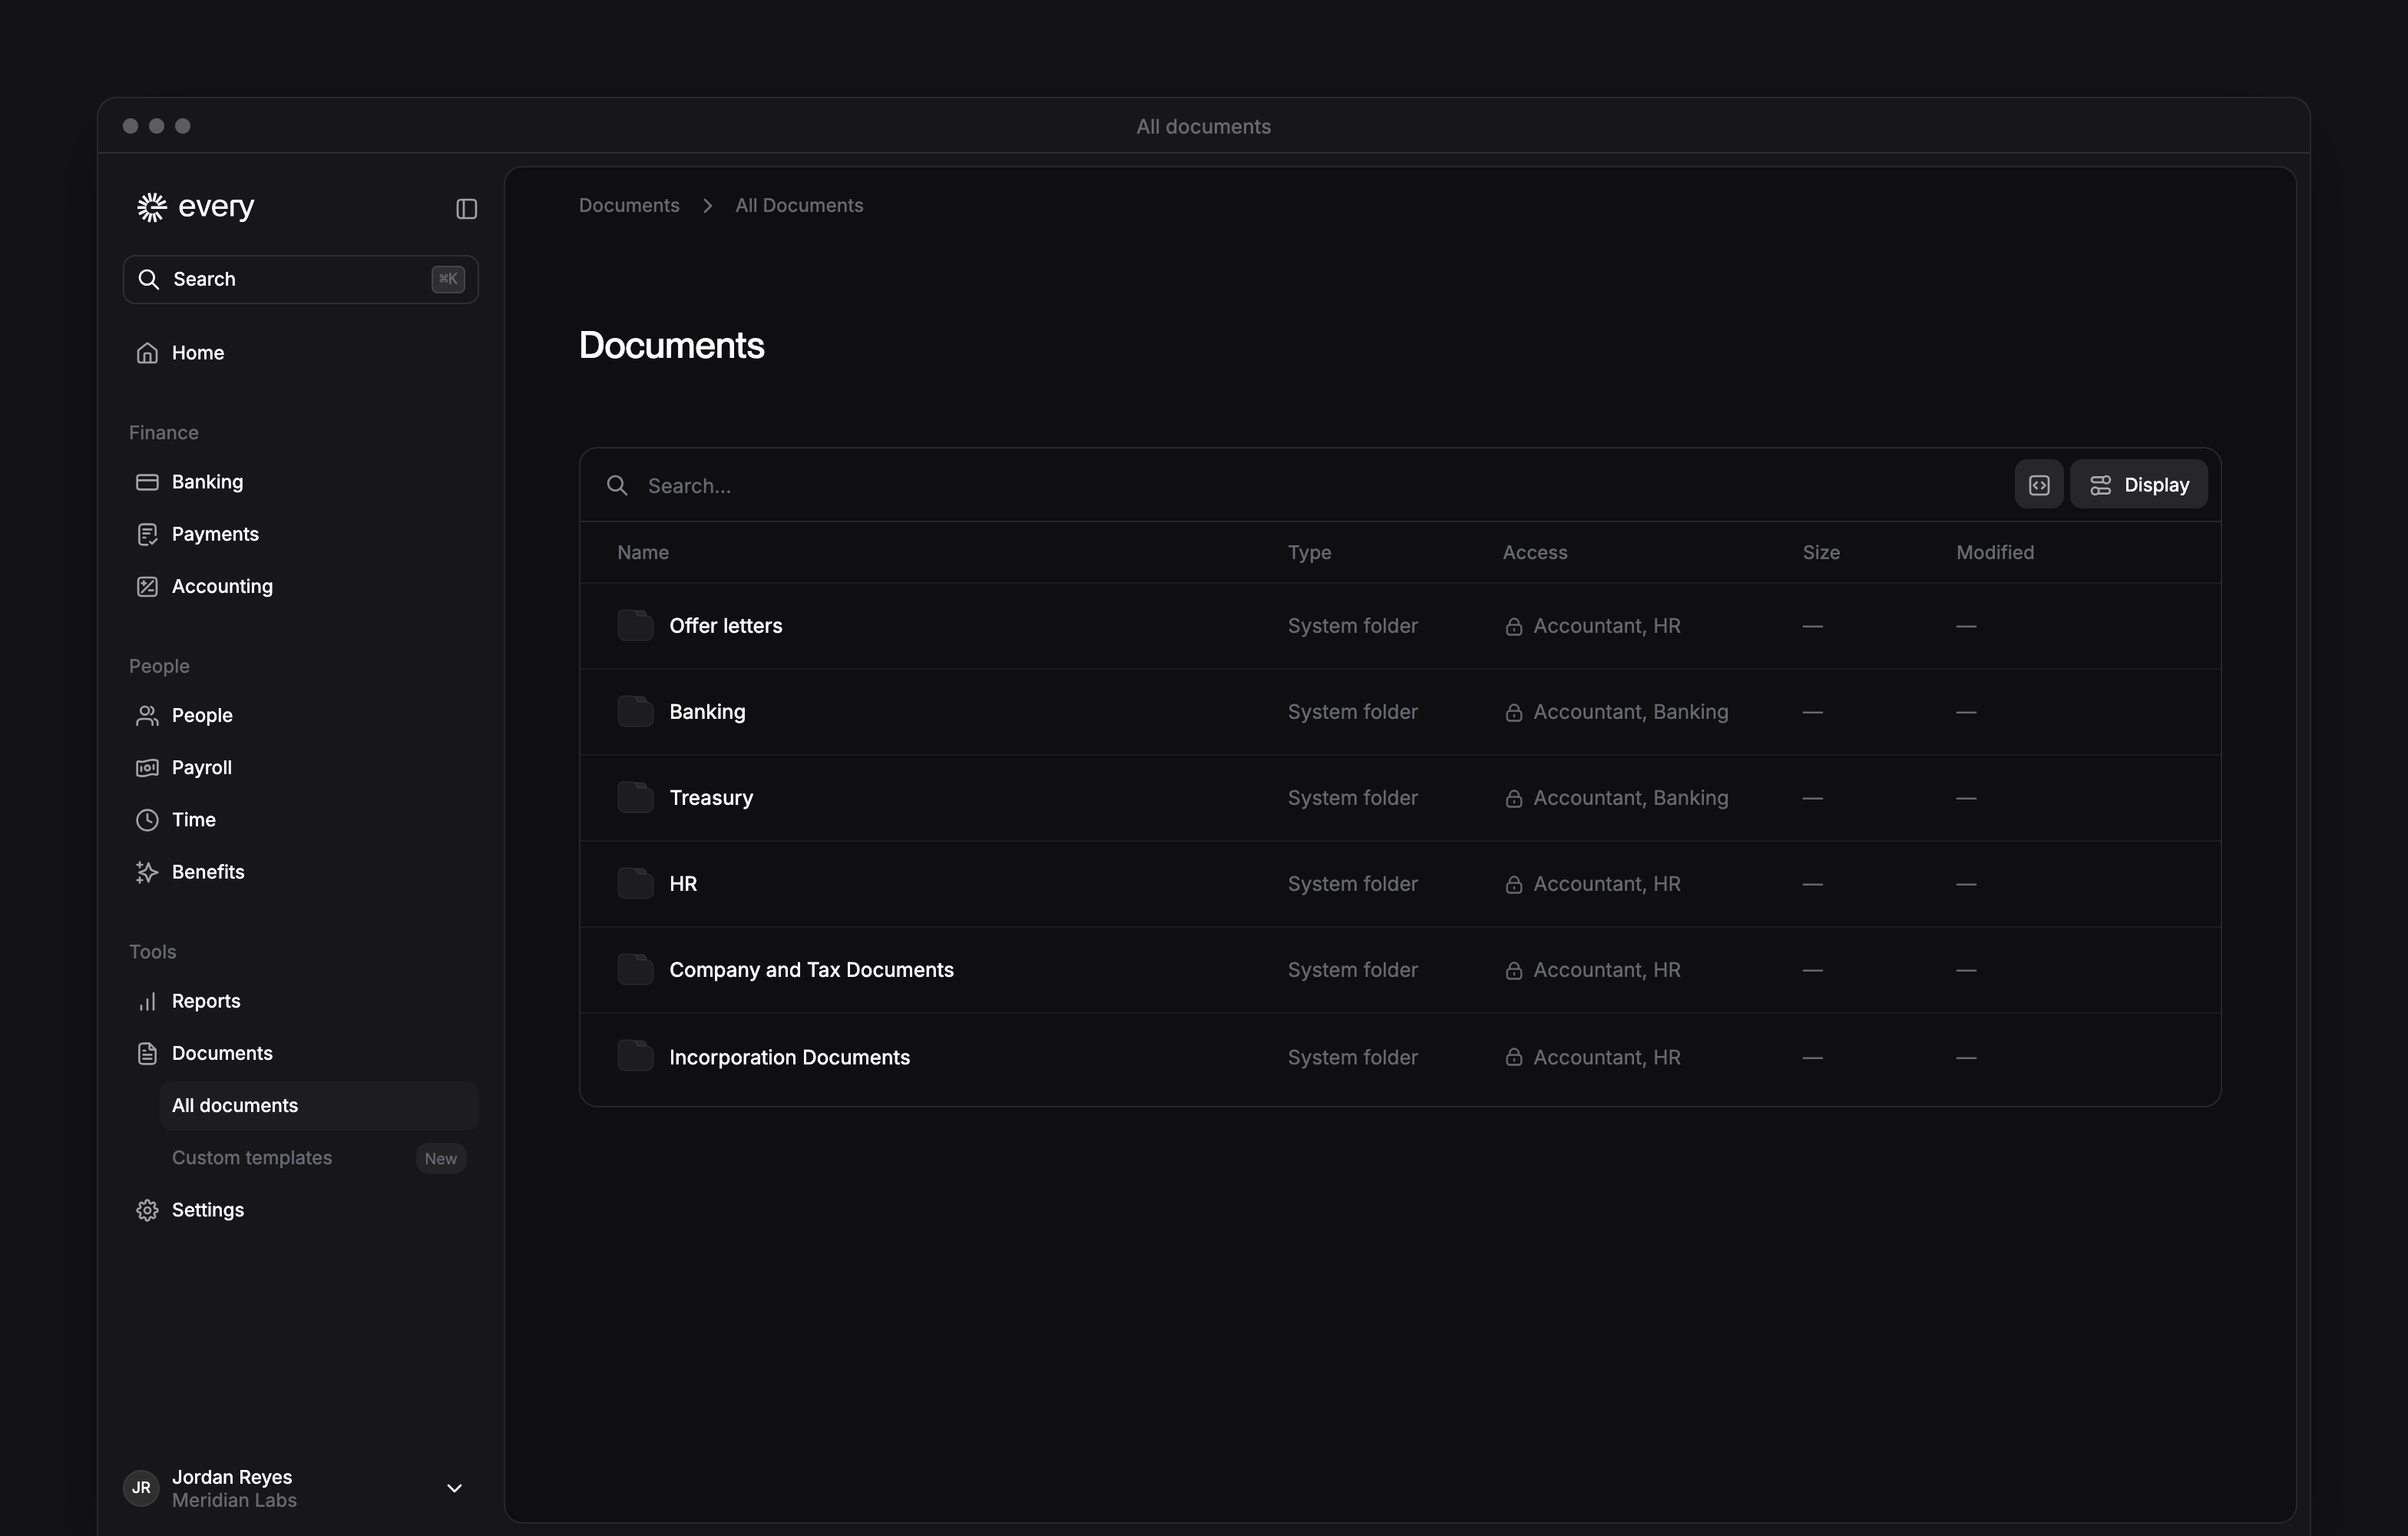Expand the Jordan Reyes account chevron
Viewport: 2408px width, 1536px height.
pos(454,1488)
